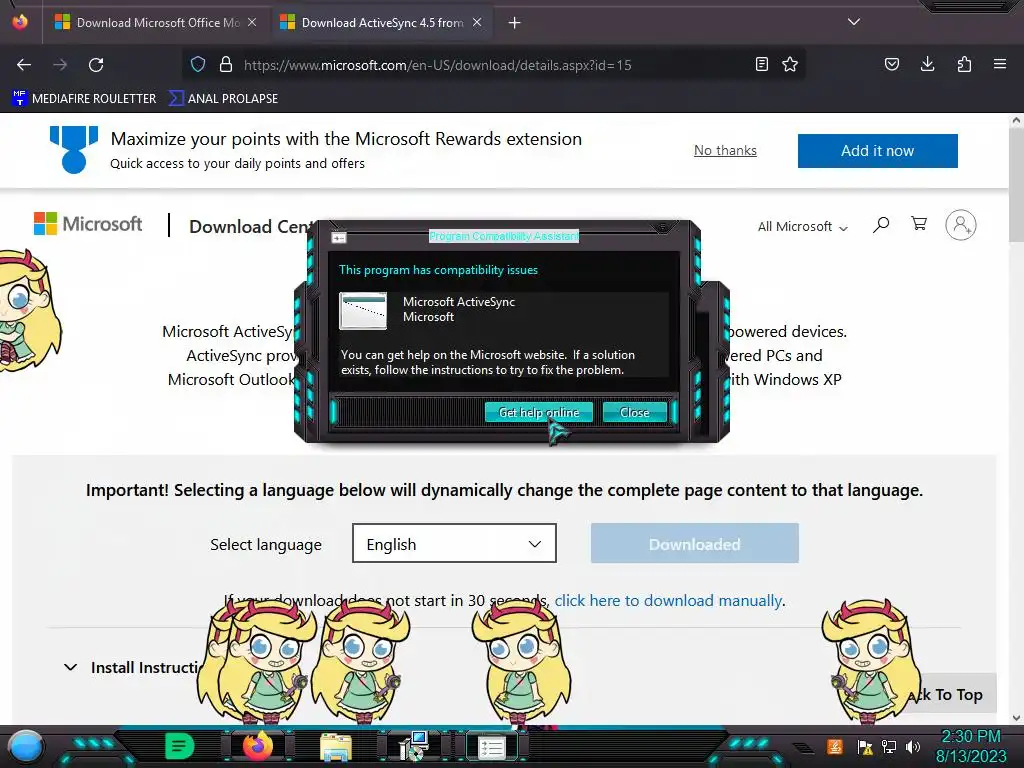Screen dimensions: 1024x768
Task: Open the English language dropdown
Action: tap(455, 543)
